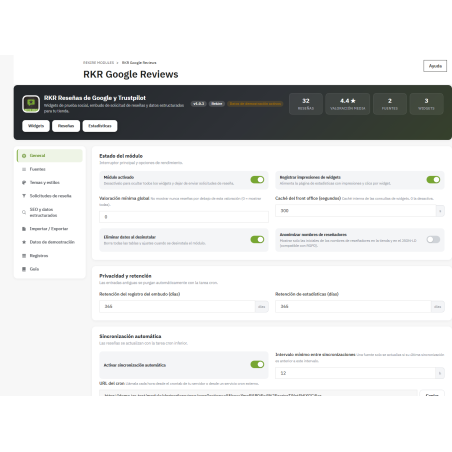
Task: Click the RKR module logo icon
Action: [31, 104]
